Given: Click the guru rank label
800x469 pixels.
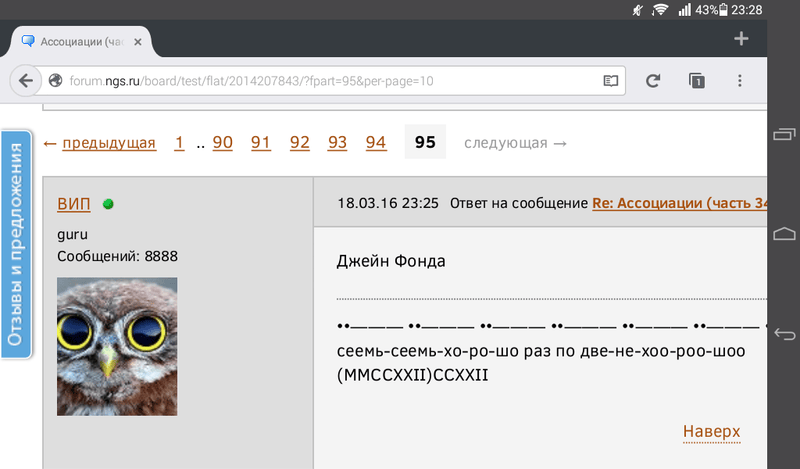Looking at the screenshot, I should pyautogui.click(x=72, y=235).
